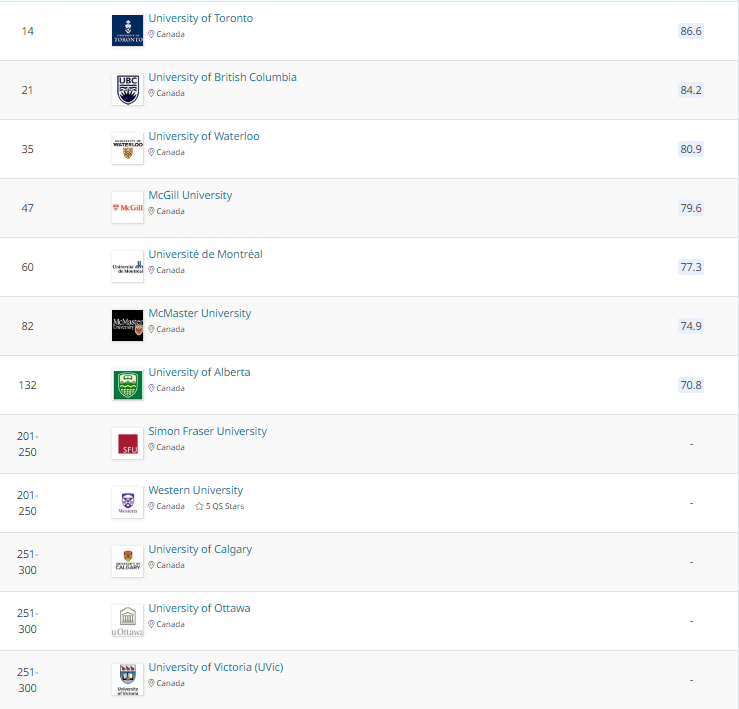Click the University of Toronto logo

(127, 31)
